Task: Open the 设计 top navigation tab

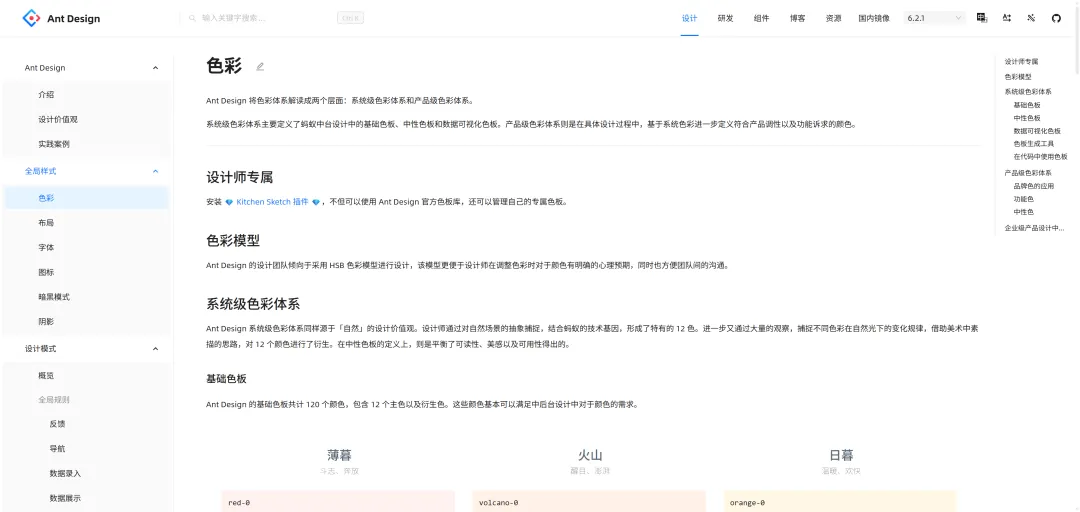Action: pyautogui.click(x=689, y=19)
